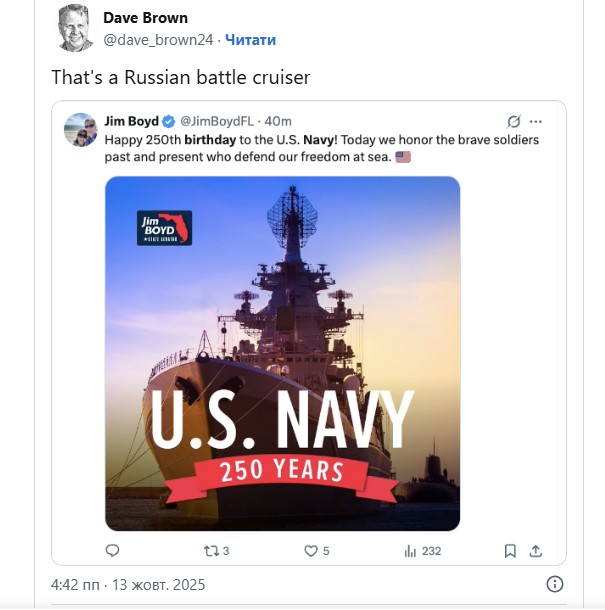
Task: Open the Dave Brown display name link
Action: (145, 18)
